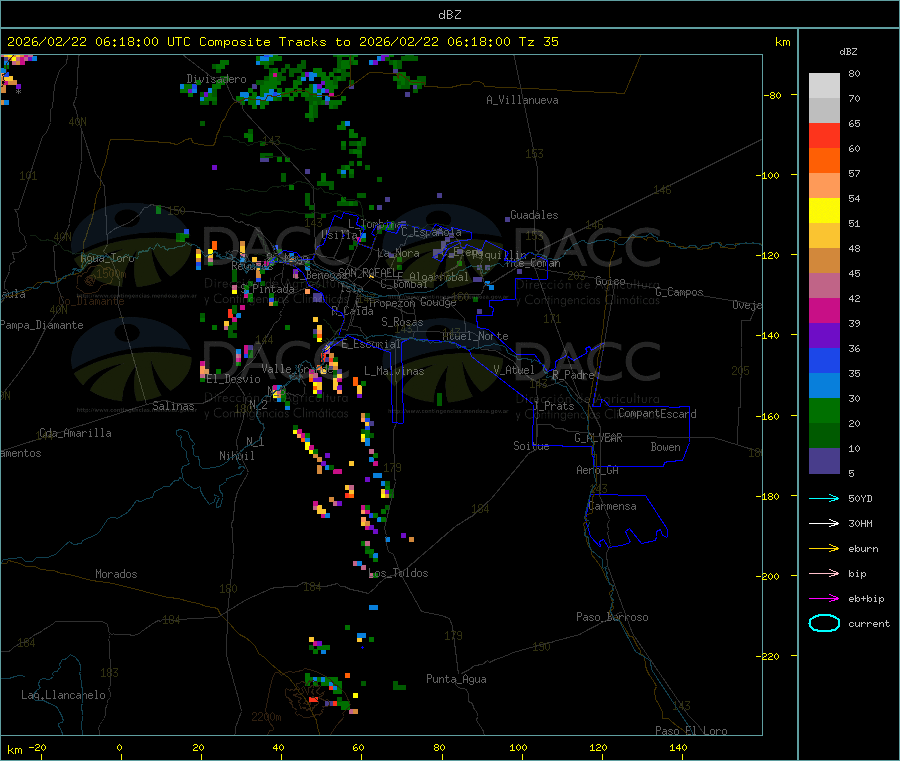Click the 39 dBZ magenta swatch
The image size is (900, 761).
824,310
